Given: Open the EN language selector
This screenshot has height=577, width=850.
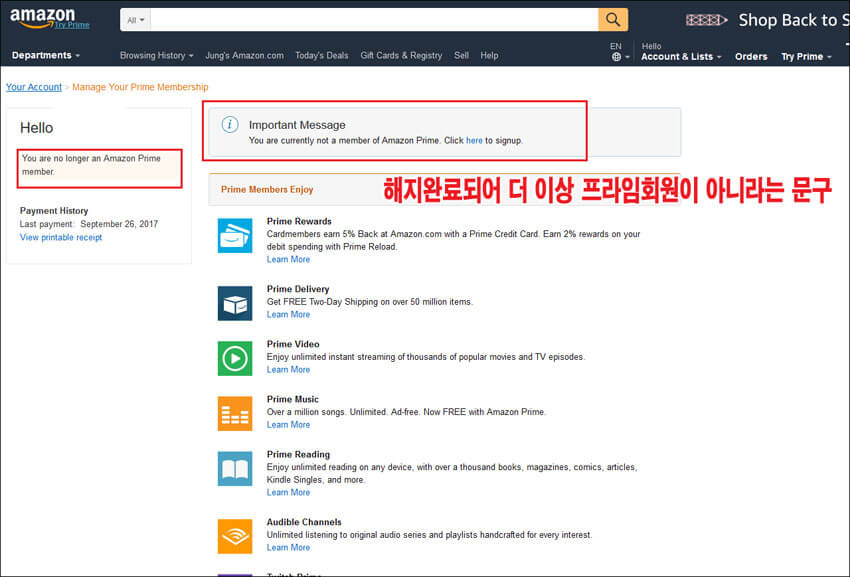Looking at the screenshot, I should tap(620, 52).
